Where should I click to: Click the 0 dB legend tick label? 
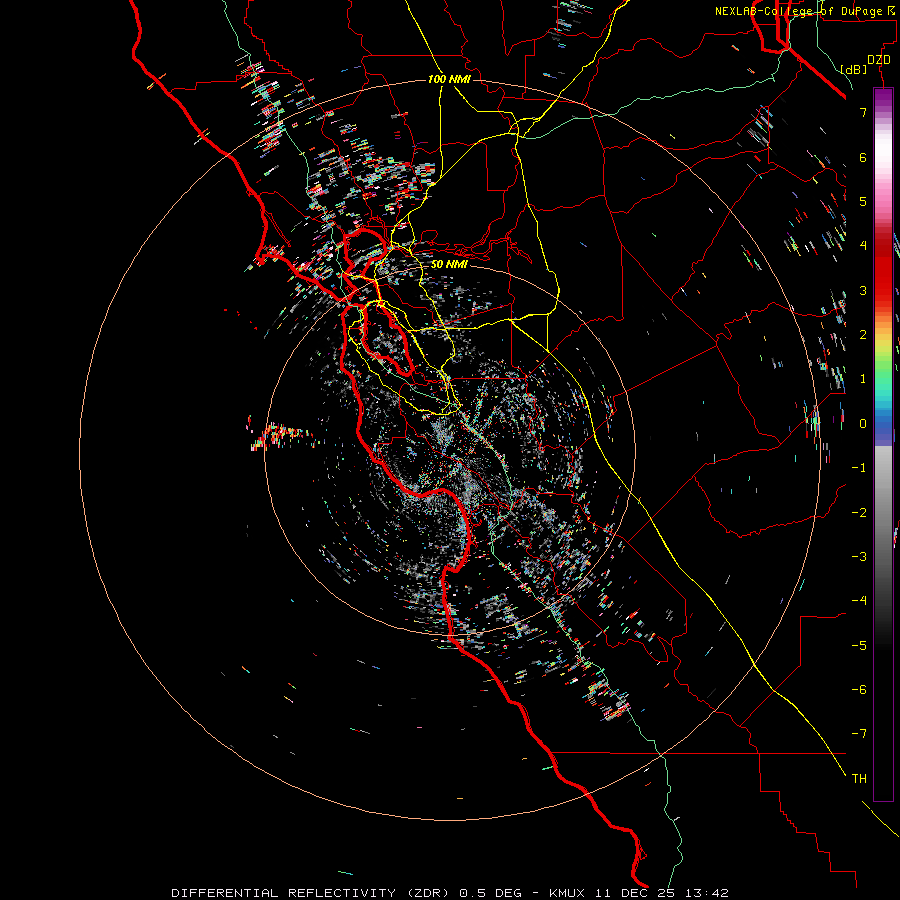(x=863, y=424)
